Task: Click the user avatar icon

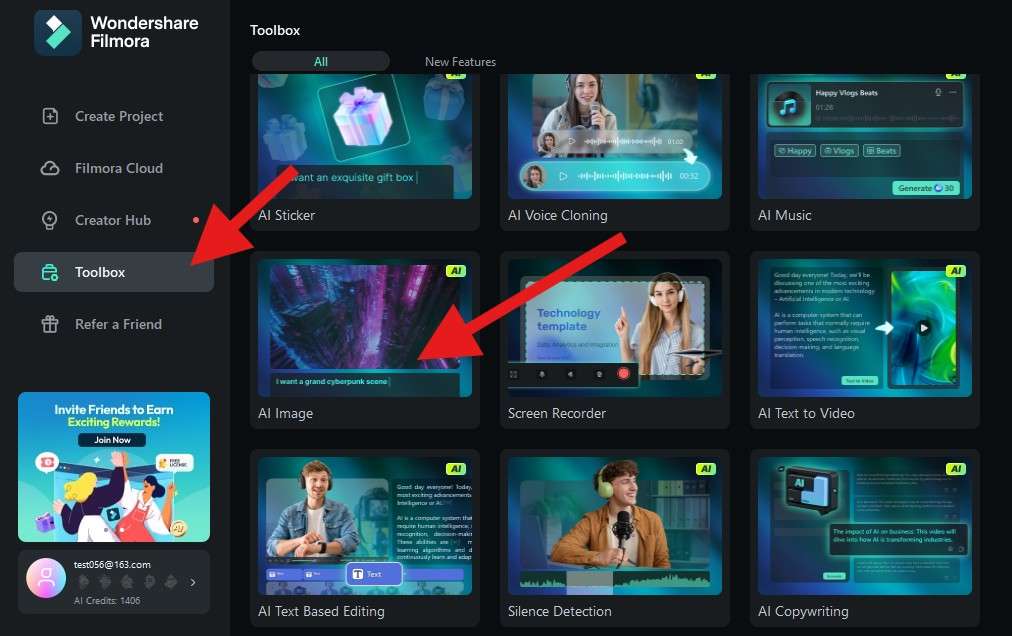Action: (46, 578)
